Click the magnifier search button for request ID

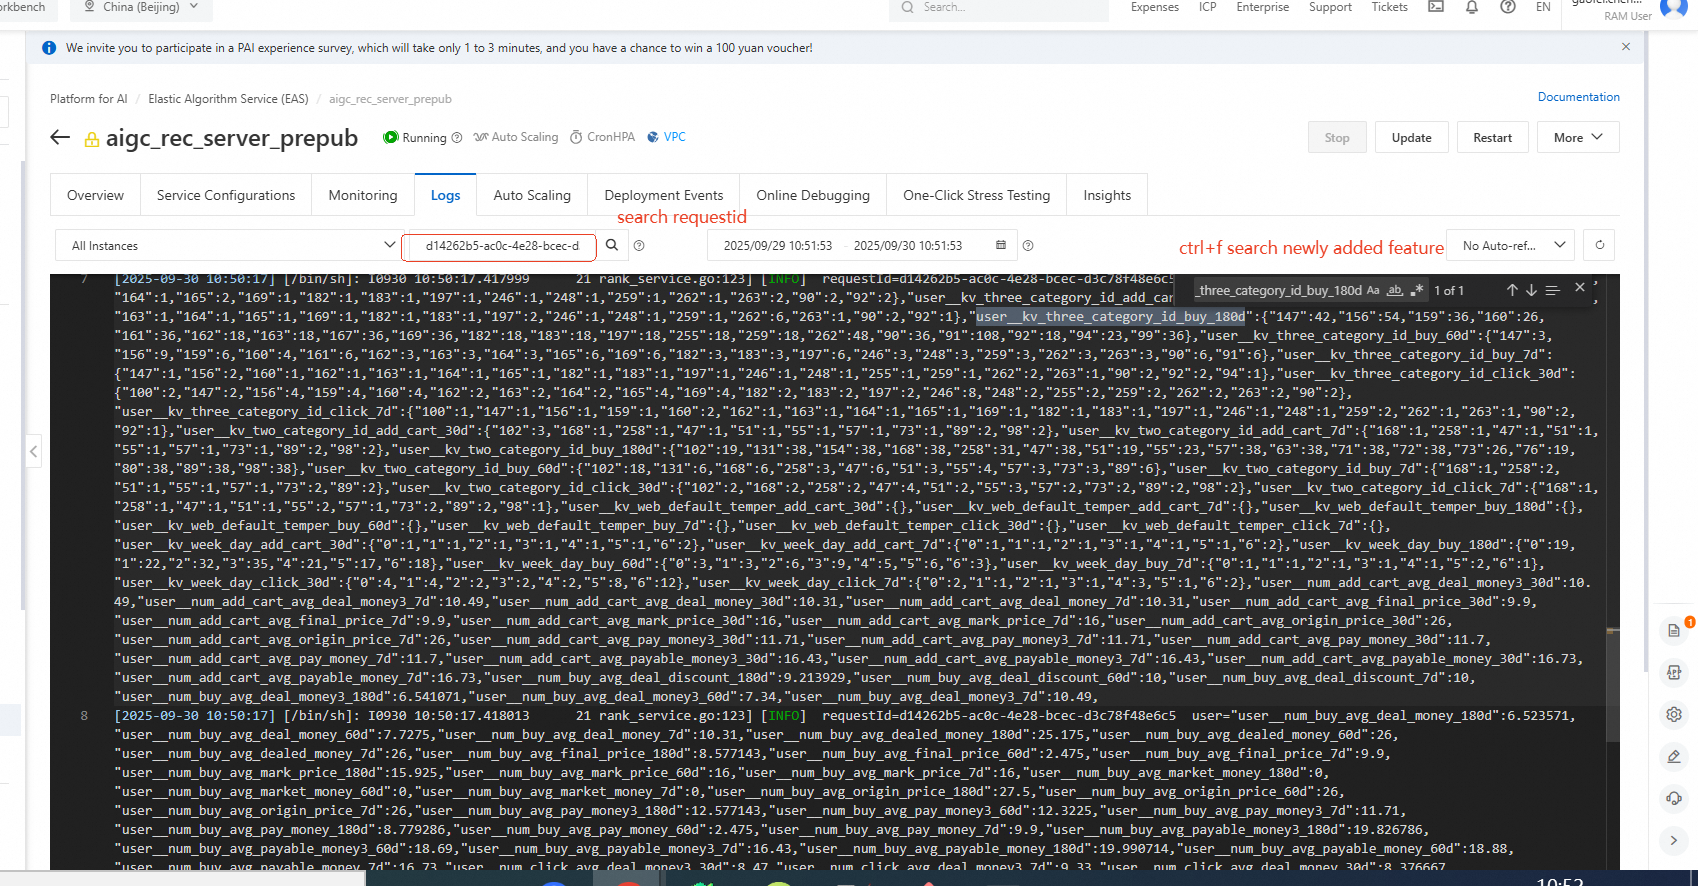pyautogui.click(x=612, y=245)
